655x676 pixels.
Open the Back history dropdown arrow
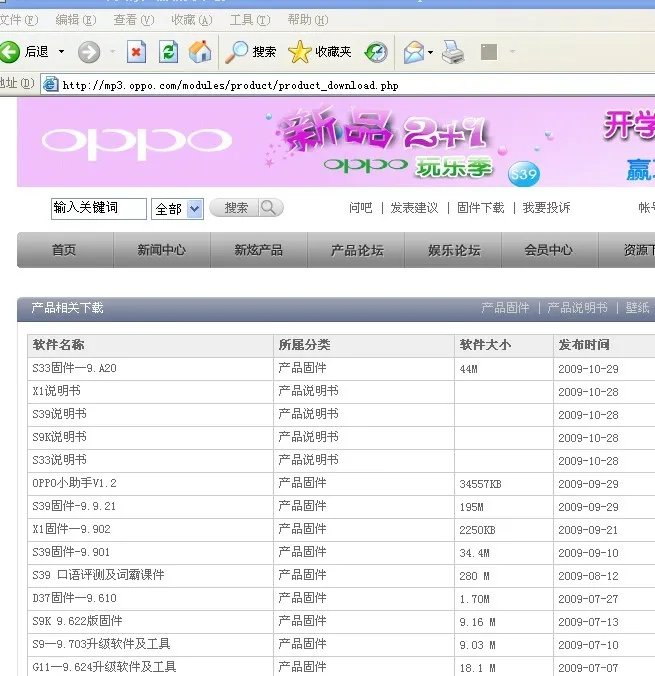point(61,52)
